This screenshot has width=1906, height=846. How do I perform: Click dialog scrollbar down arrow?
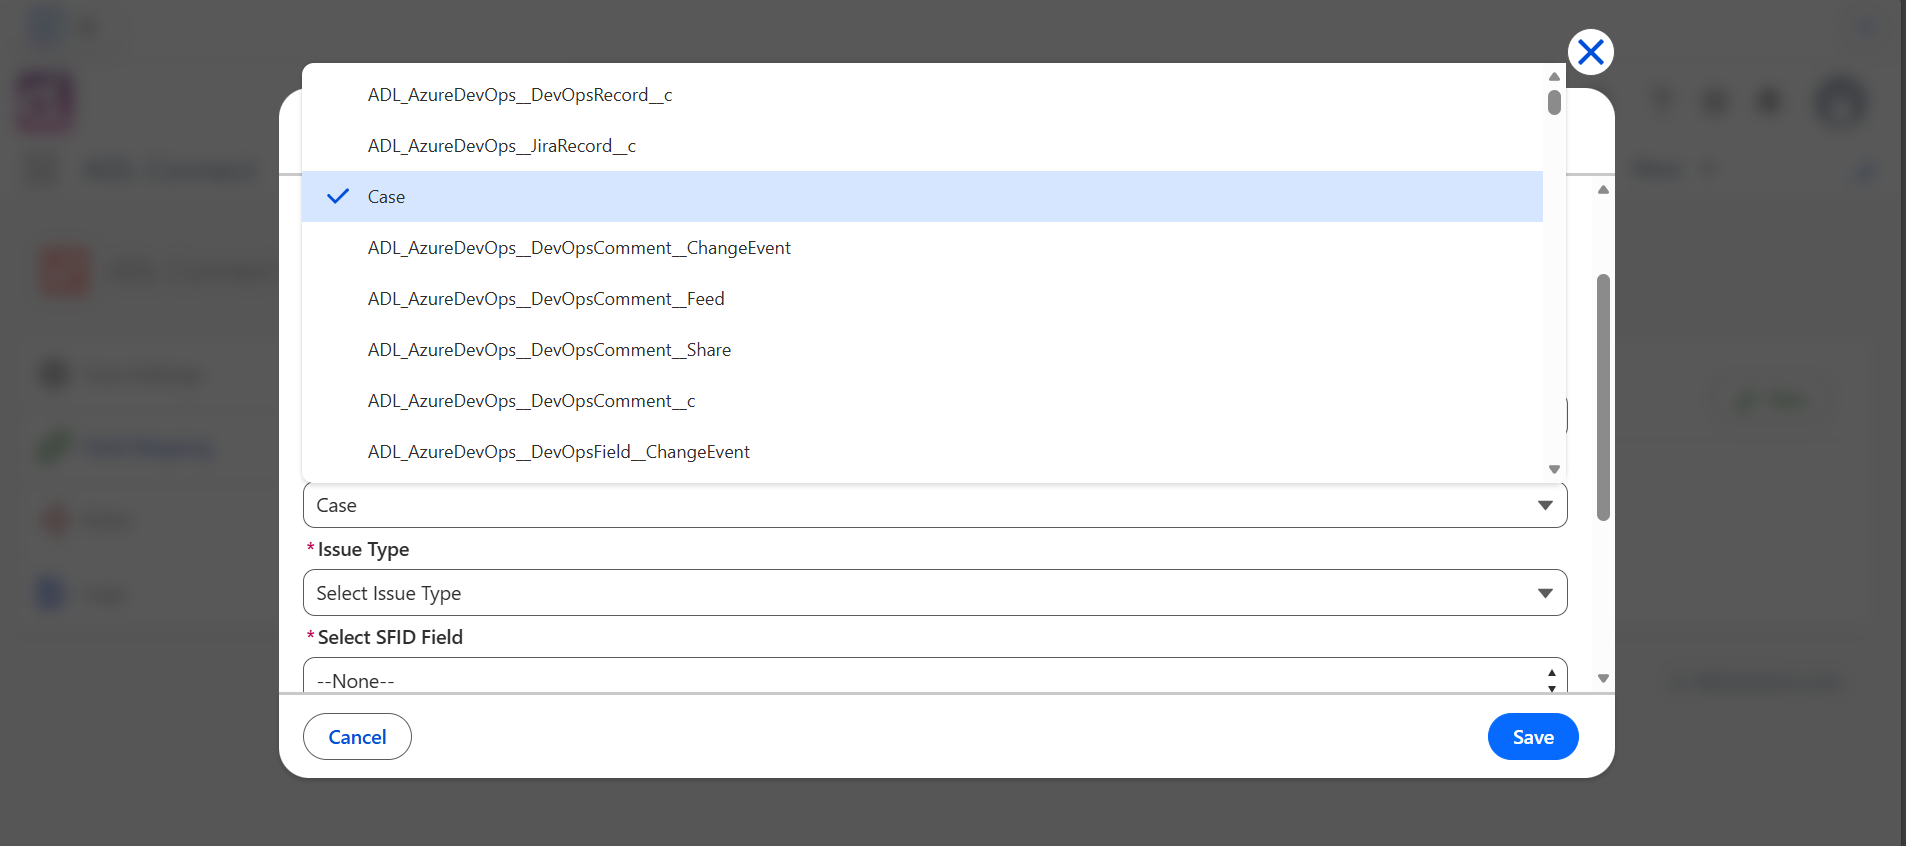pos(1603,678)
